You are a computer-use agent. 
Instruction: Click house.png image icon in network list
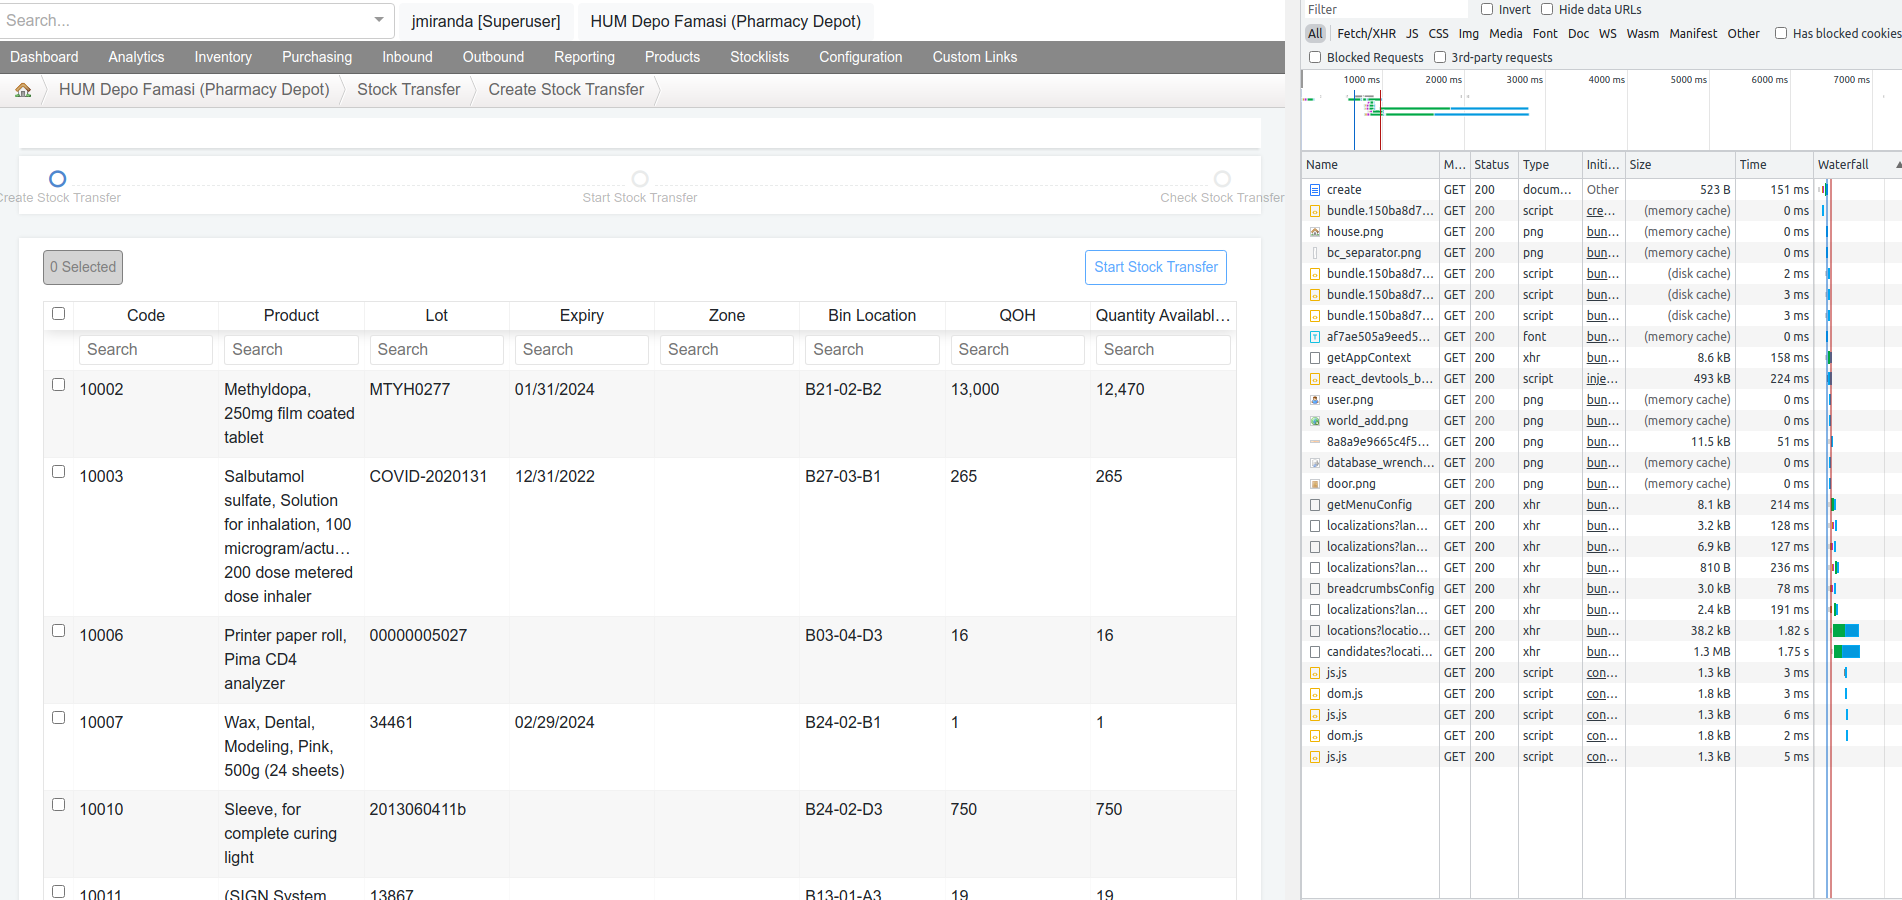tap(1315, 232)
